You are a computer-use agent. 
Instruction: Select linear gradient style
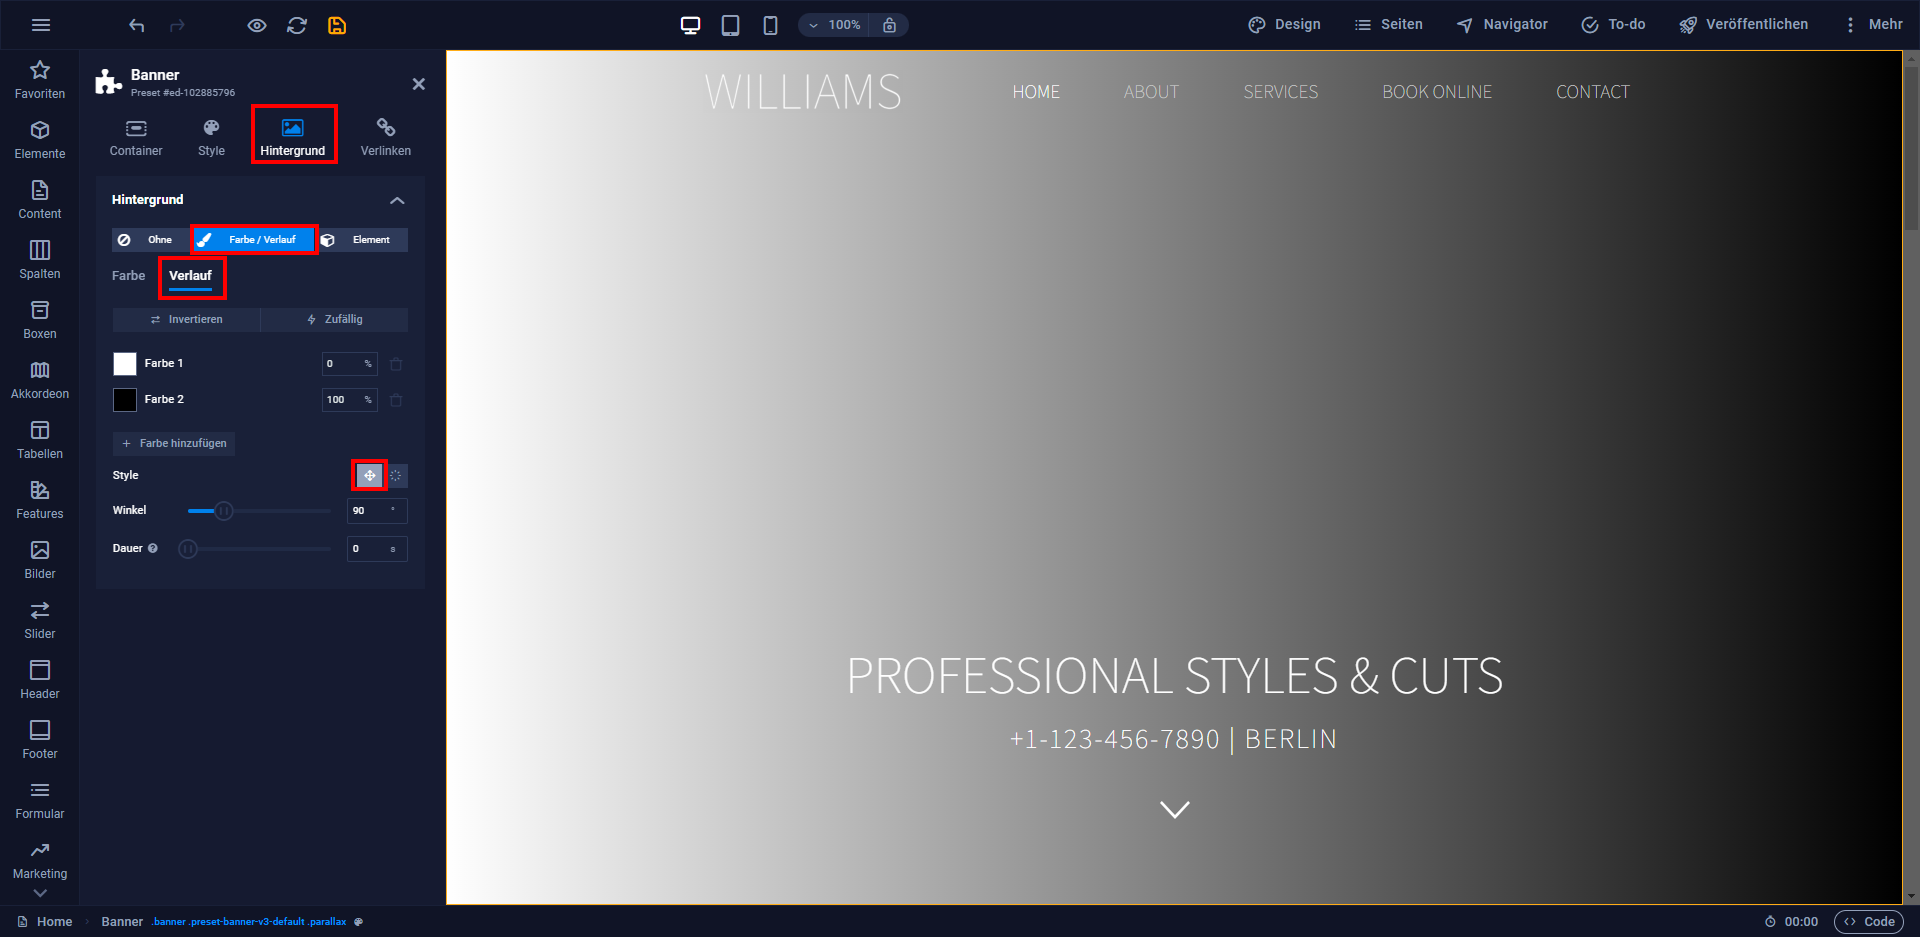(370, 476)
